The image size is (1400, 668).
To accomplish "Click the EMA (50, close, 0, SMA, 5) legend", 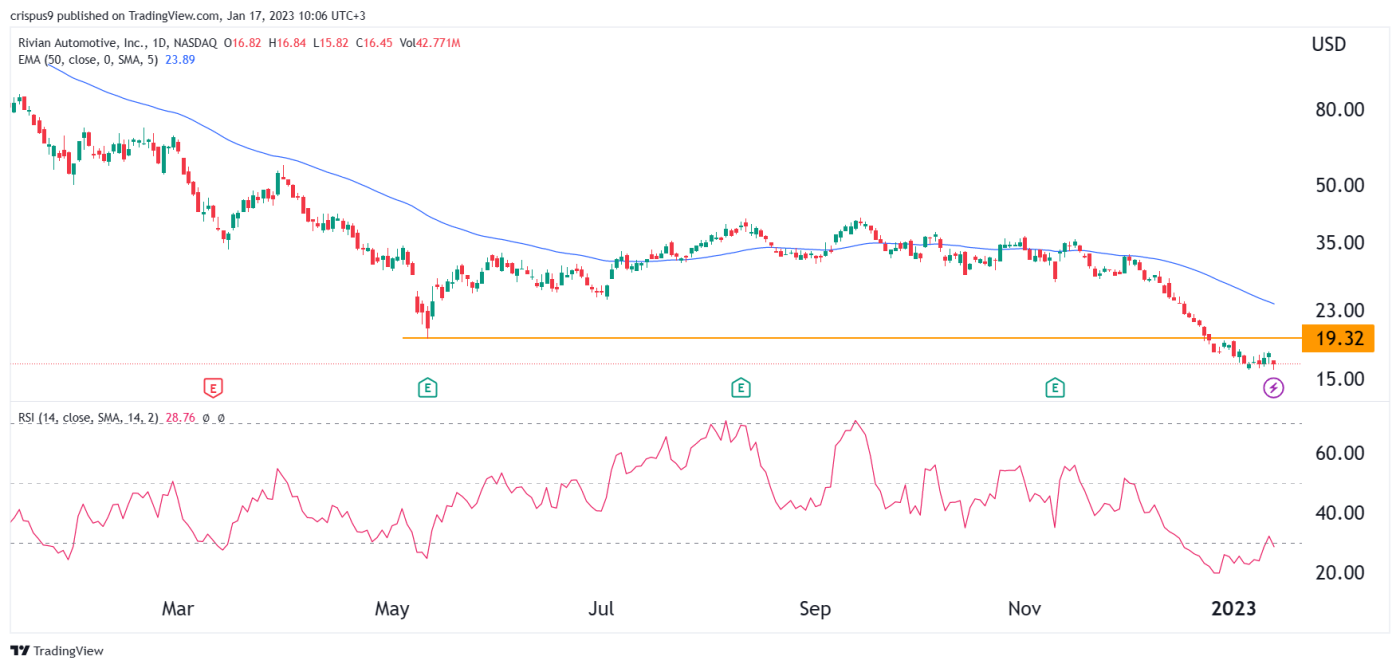I will [86, 59].
